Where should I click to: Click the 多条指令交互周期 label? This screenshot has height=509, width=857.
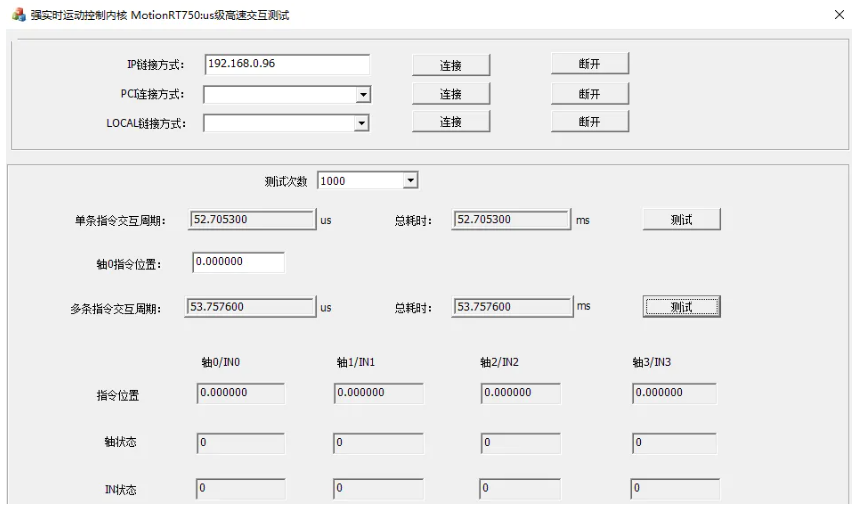(115, 309)
